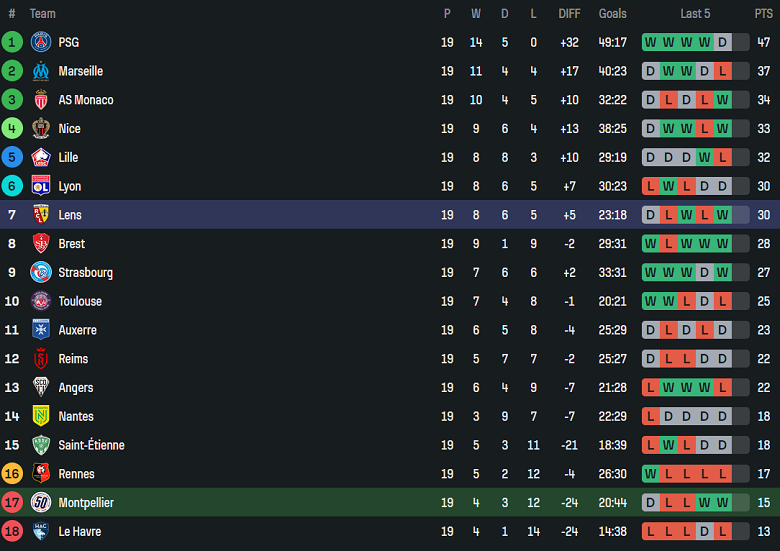The height and width of the screenshot is (551, 780).
Task: Click Brest's first green W form badge
Action: [651, 244]
